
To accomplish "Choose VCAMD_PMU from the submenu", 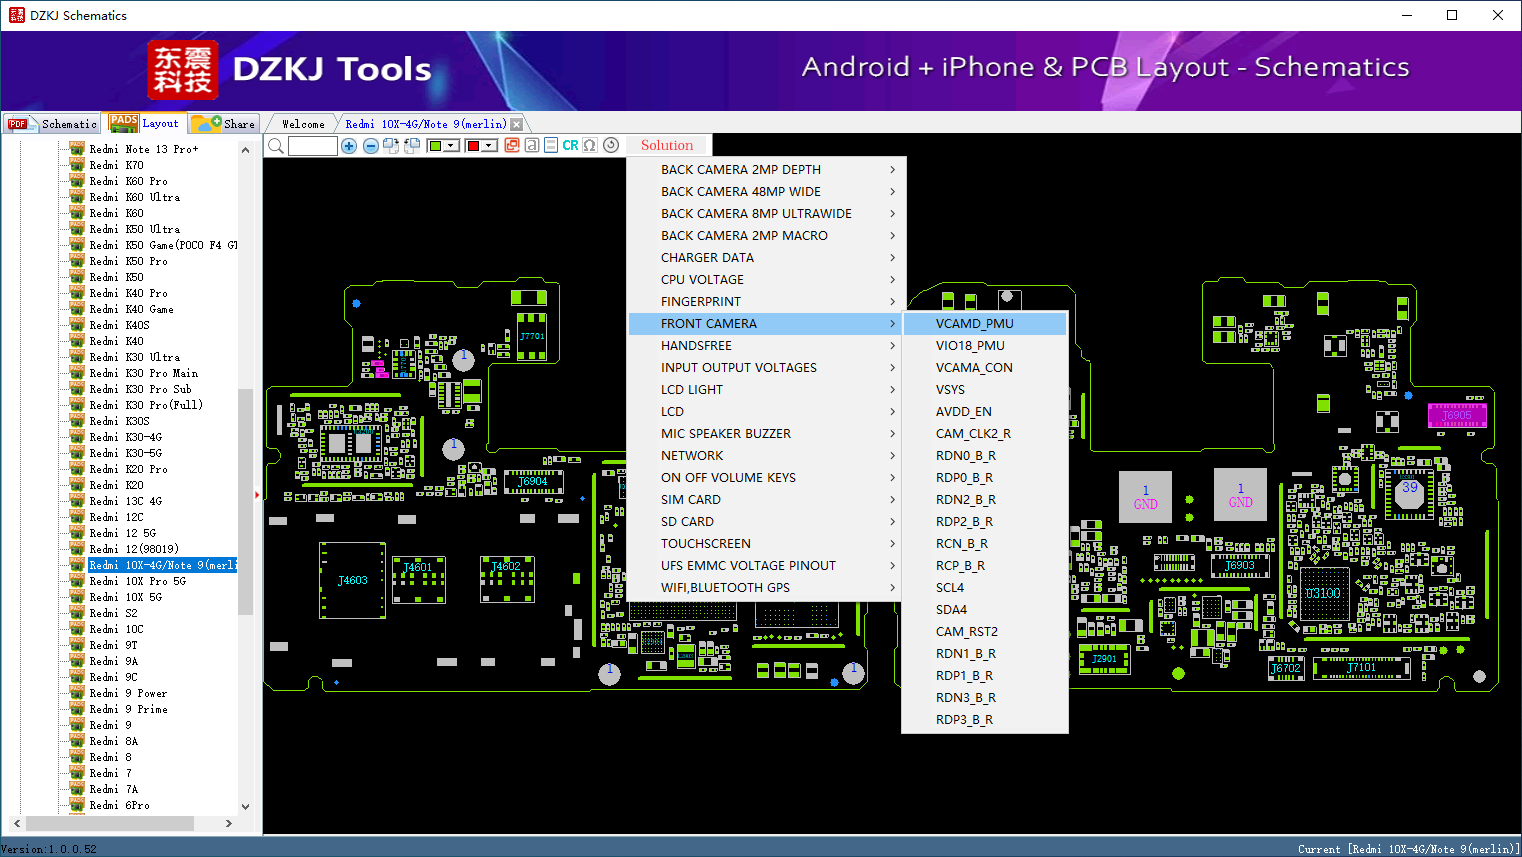I will 985,324.
